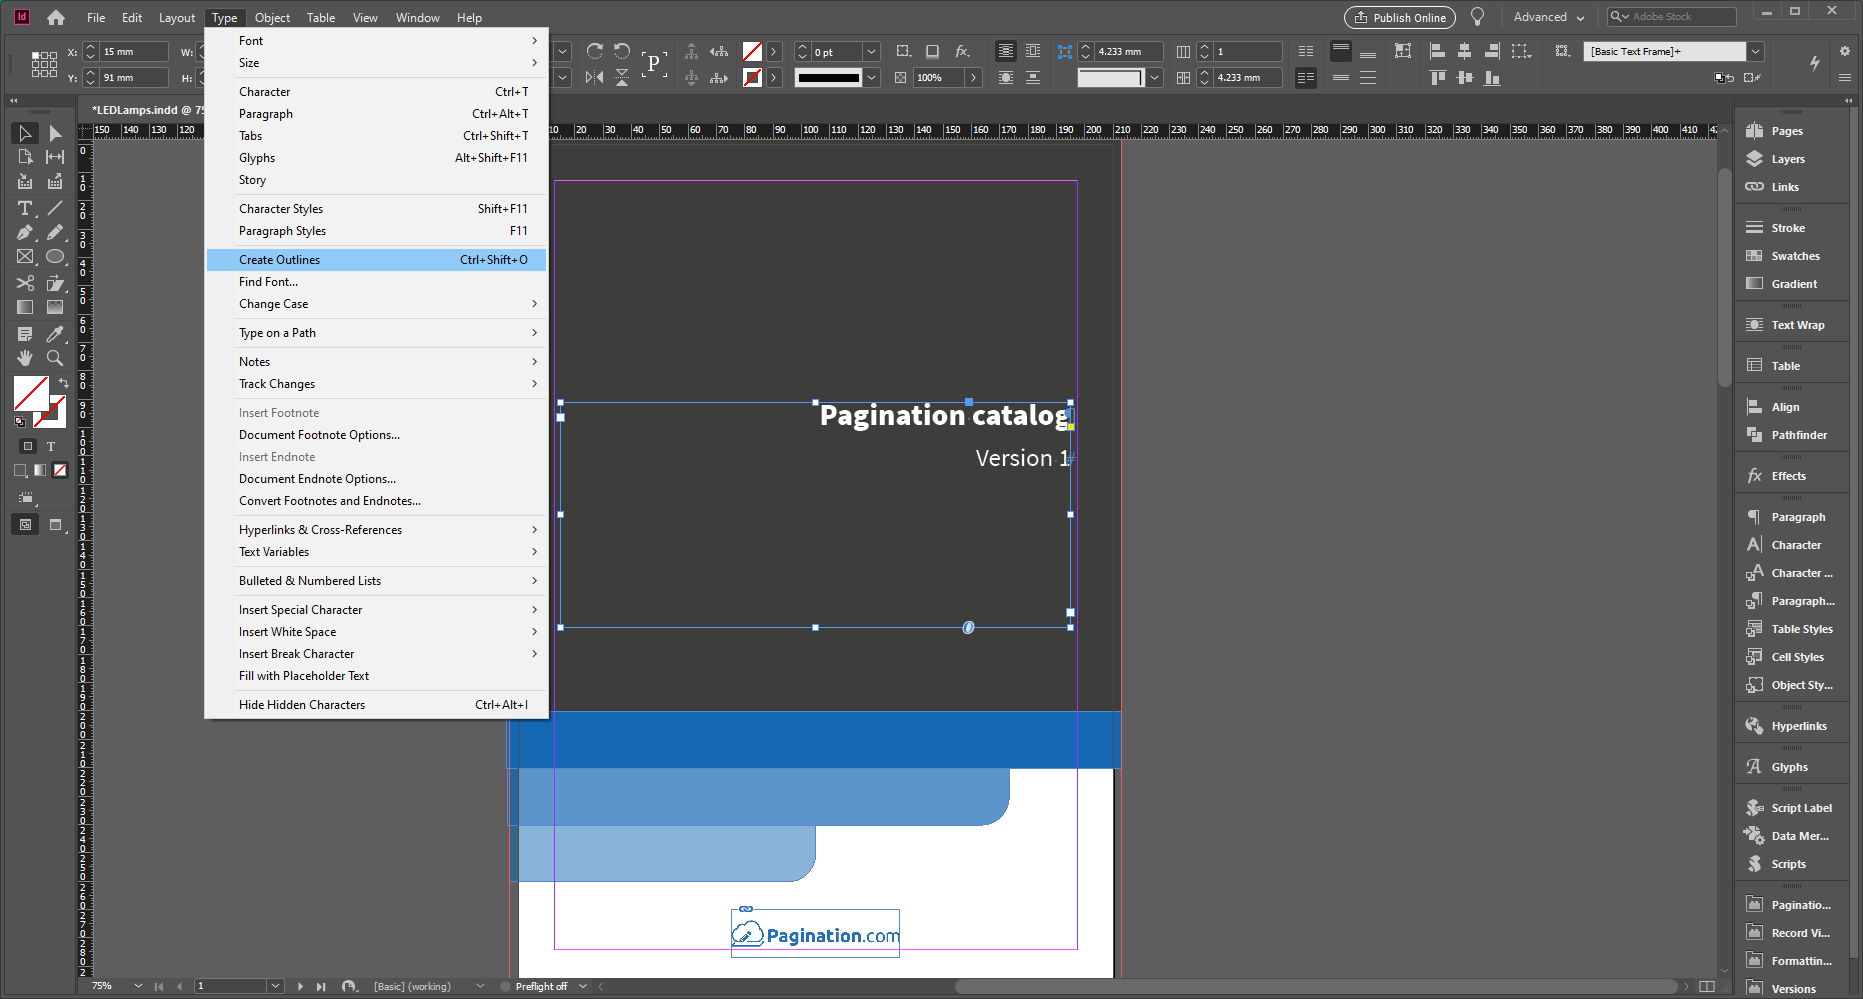Toggle formatting affects text button
The image size is (1863, 999).
[x=51, y=447]
